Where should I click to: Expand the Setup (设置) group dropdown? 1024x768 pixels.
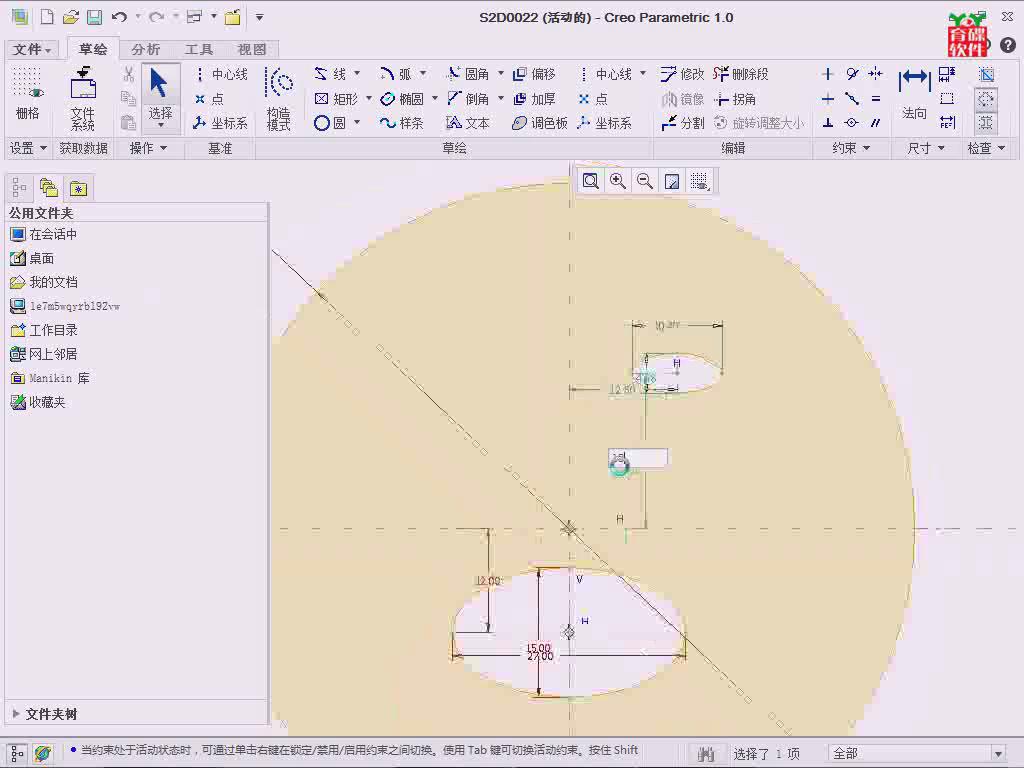click(27, 148)
